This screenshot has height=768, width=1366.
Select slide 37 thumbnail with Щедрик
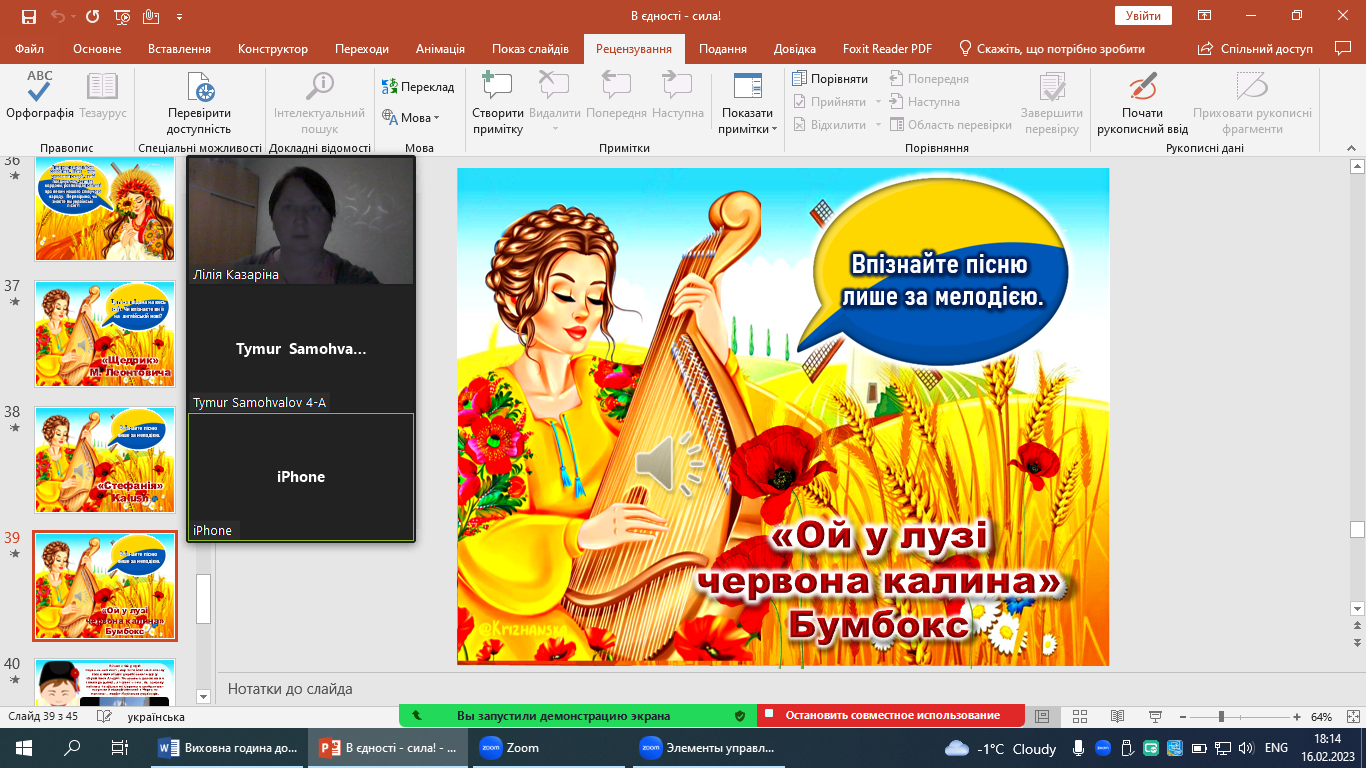coord(105,333)
